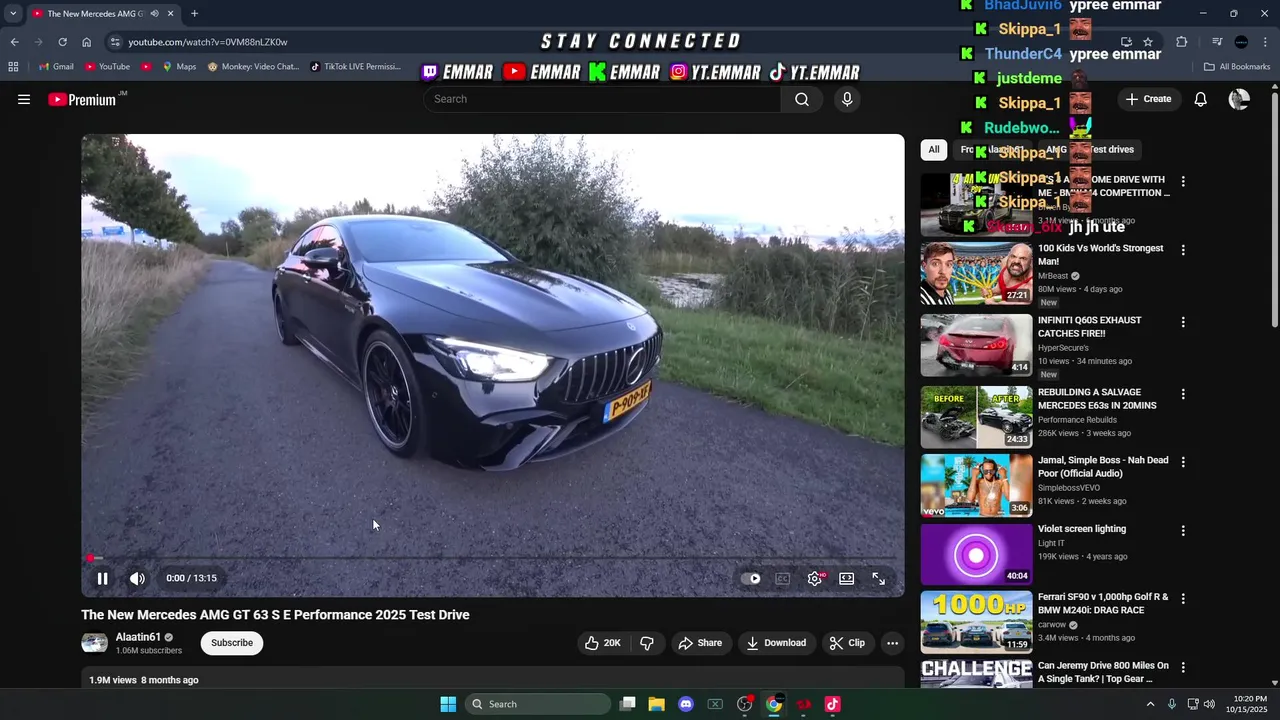Open options for REBUILDING A SALVAGE MERCEDES video
1280x720 pixels.
pyautogui.click(x=1183, y=394)
